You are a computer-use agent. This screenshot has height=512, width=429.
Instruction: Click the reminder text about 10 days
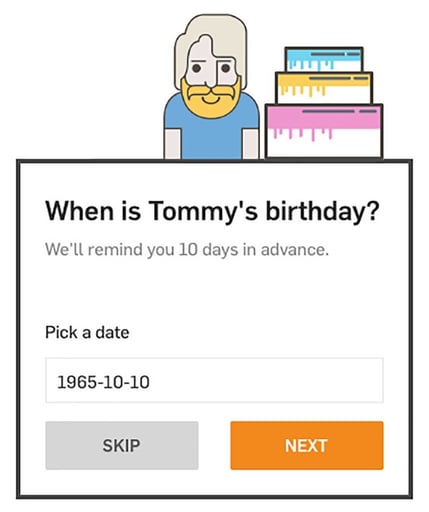187,250
